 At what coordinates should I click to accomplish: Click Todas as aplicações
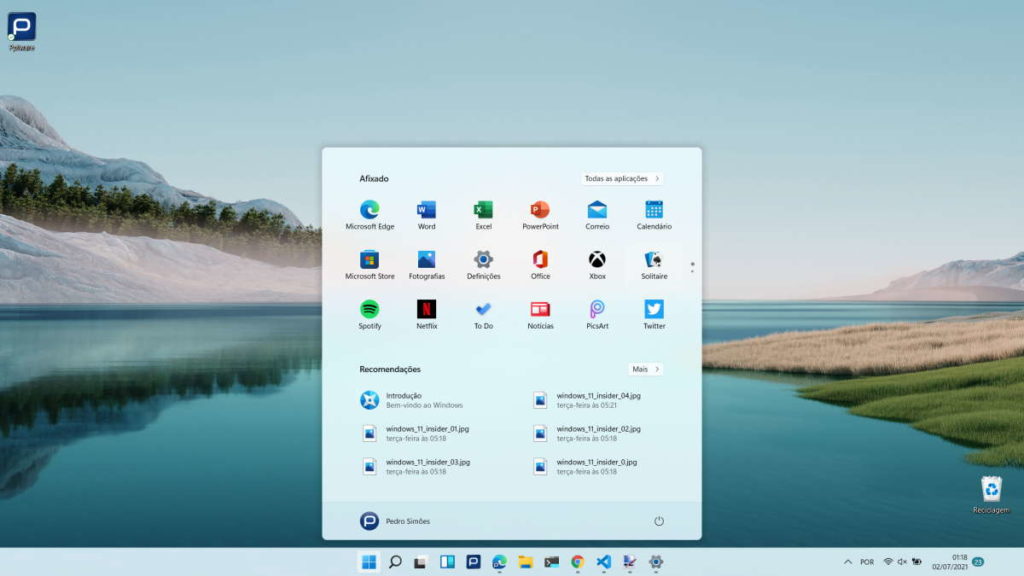click(620, 177)
